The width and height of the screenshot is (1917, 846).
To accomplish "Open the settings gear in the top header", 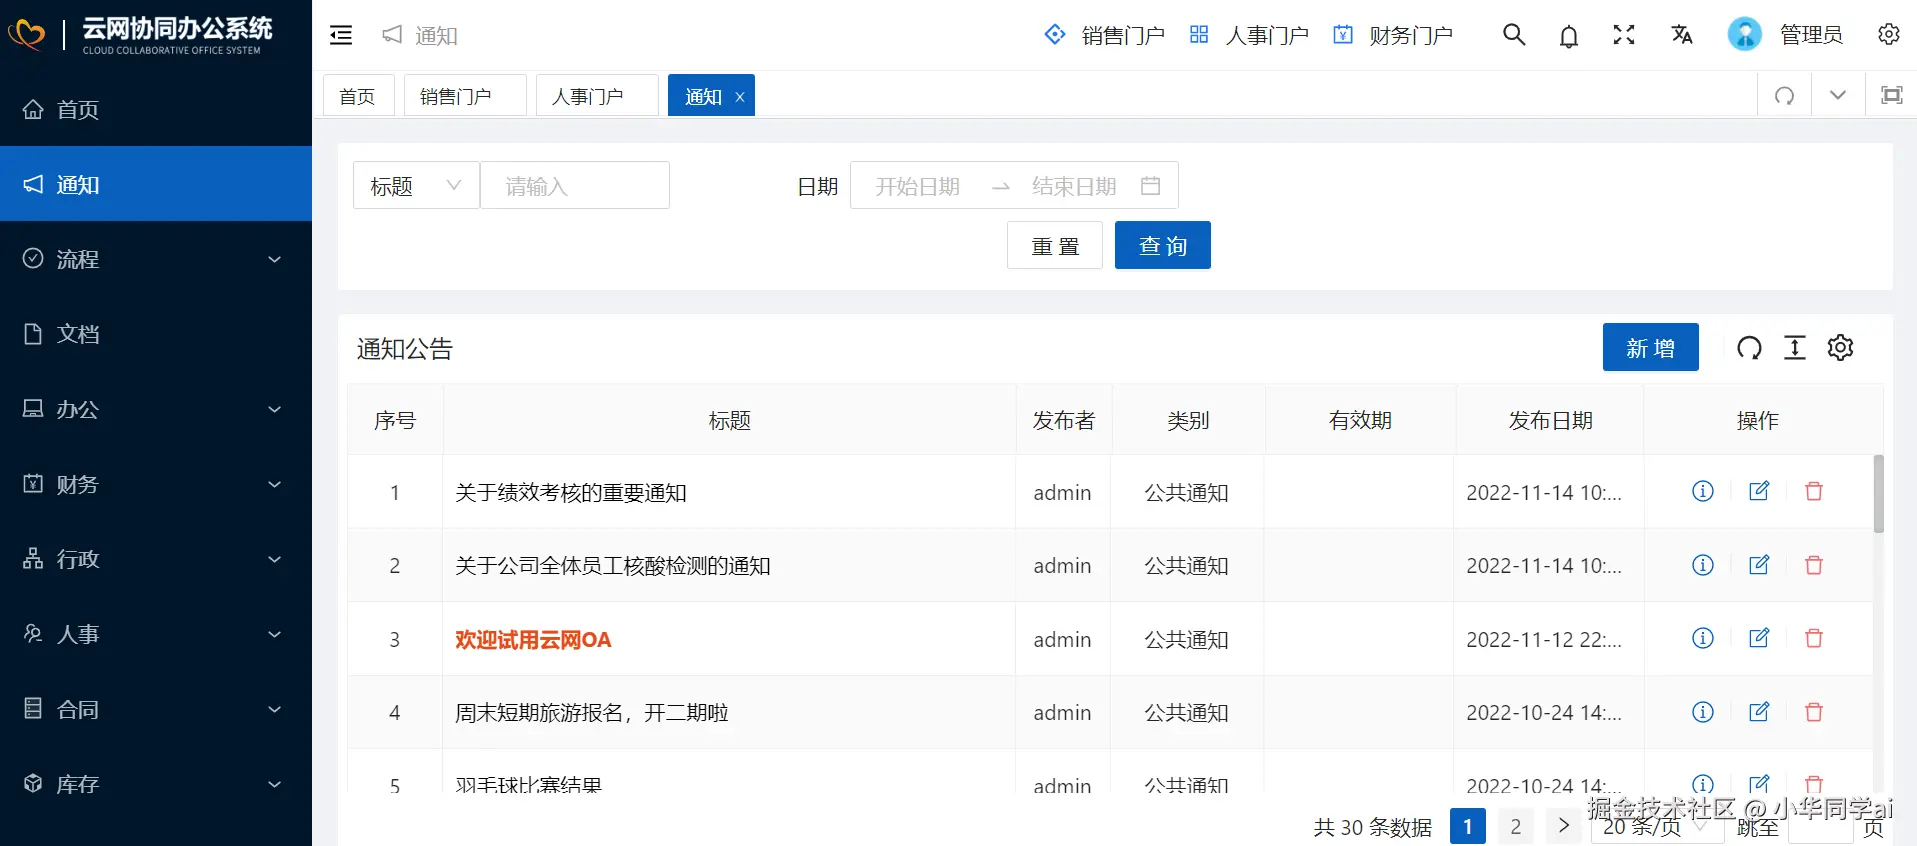I will (x=1889, y=34).
